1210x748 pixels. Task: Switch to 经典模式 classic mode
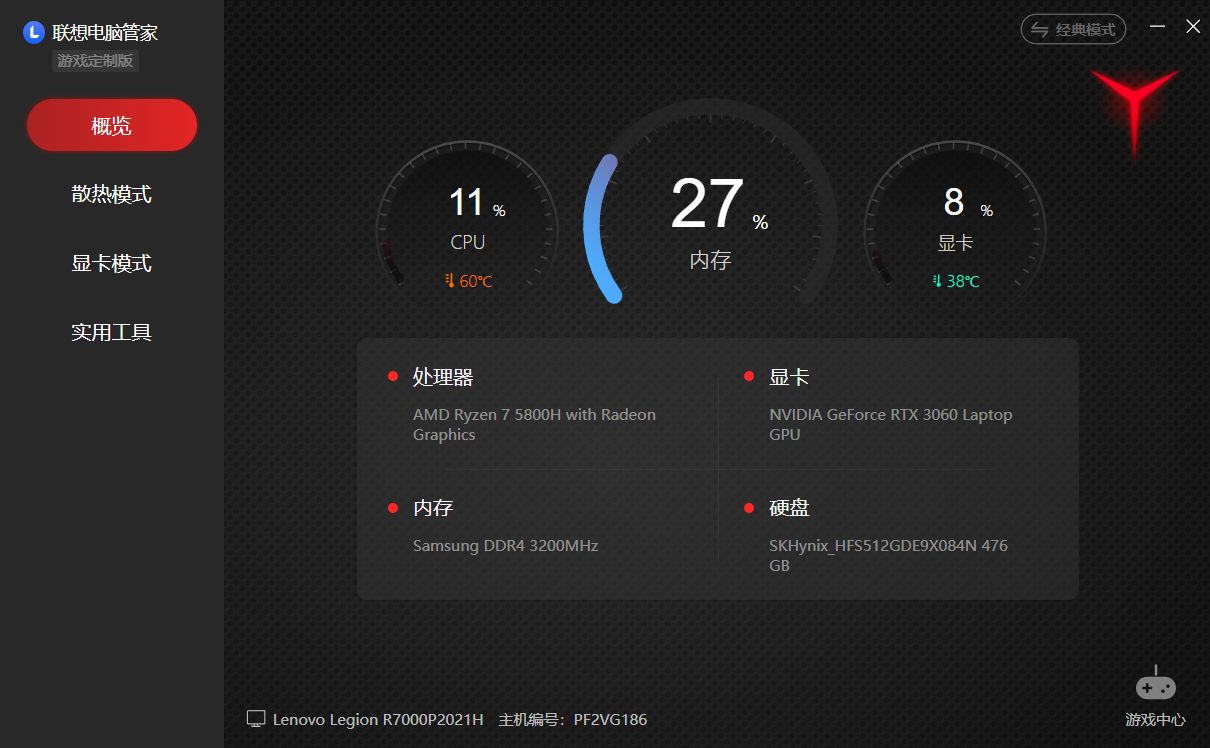pos(1073,29)
